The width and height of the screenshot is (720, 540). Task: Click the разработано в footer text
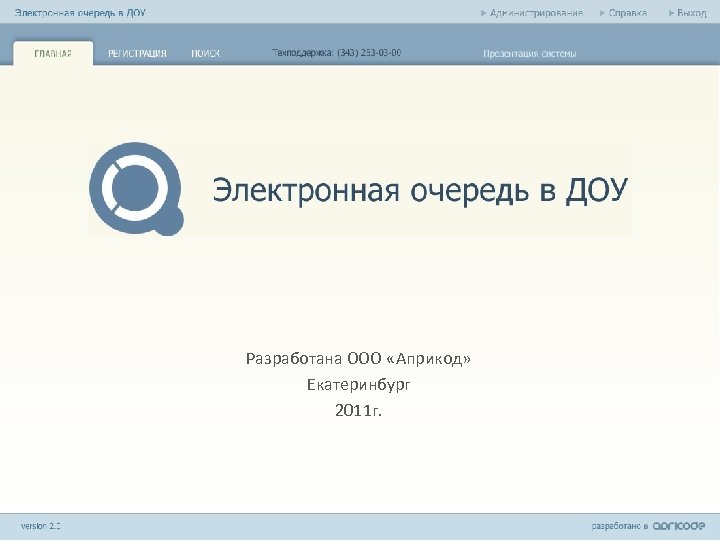(619, 526)
